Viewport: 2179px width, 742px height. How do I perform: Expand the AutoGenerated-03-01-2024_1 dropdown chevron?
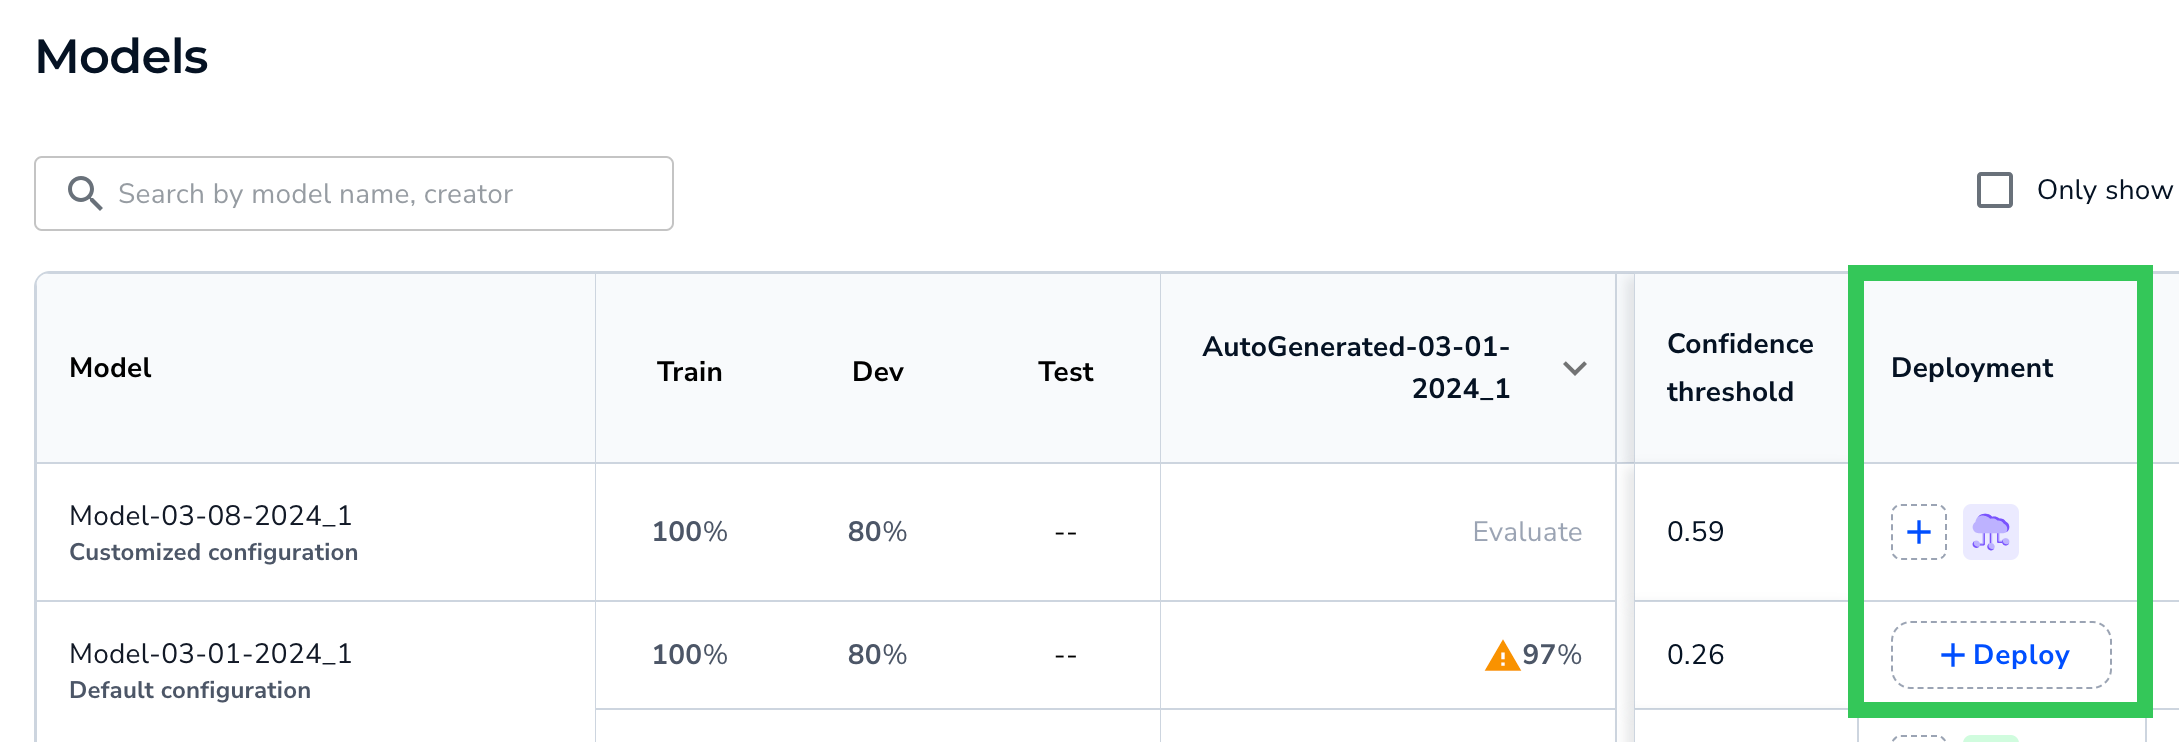pos(1574,369)
